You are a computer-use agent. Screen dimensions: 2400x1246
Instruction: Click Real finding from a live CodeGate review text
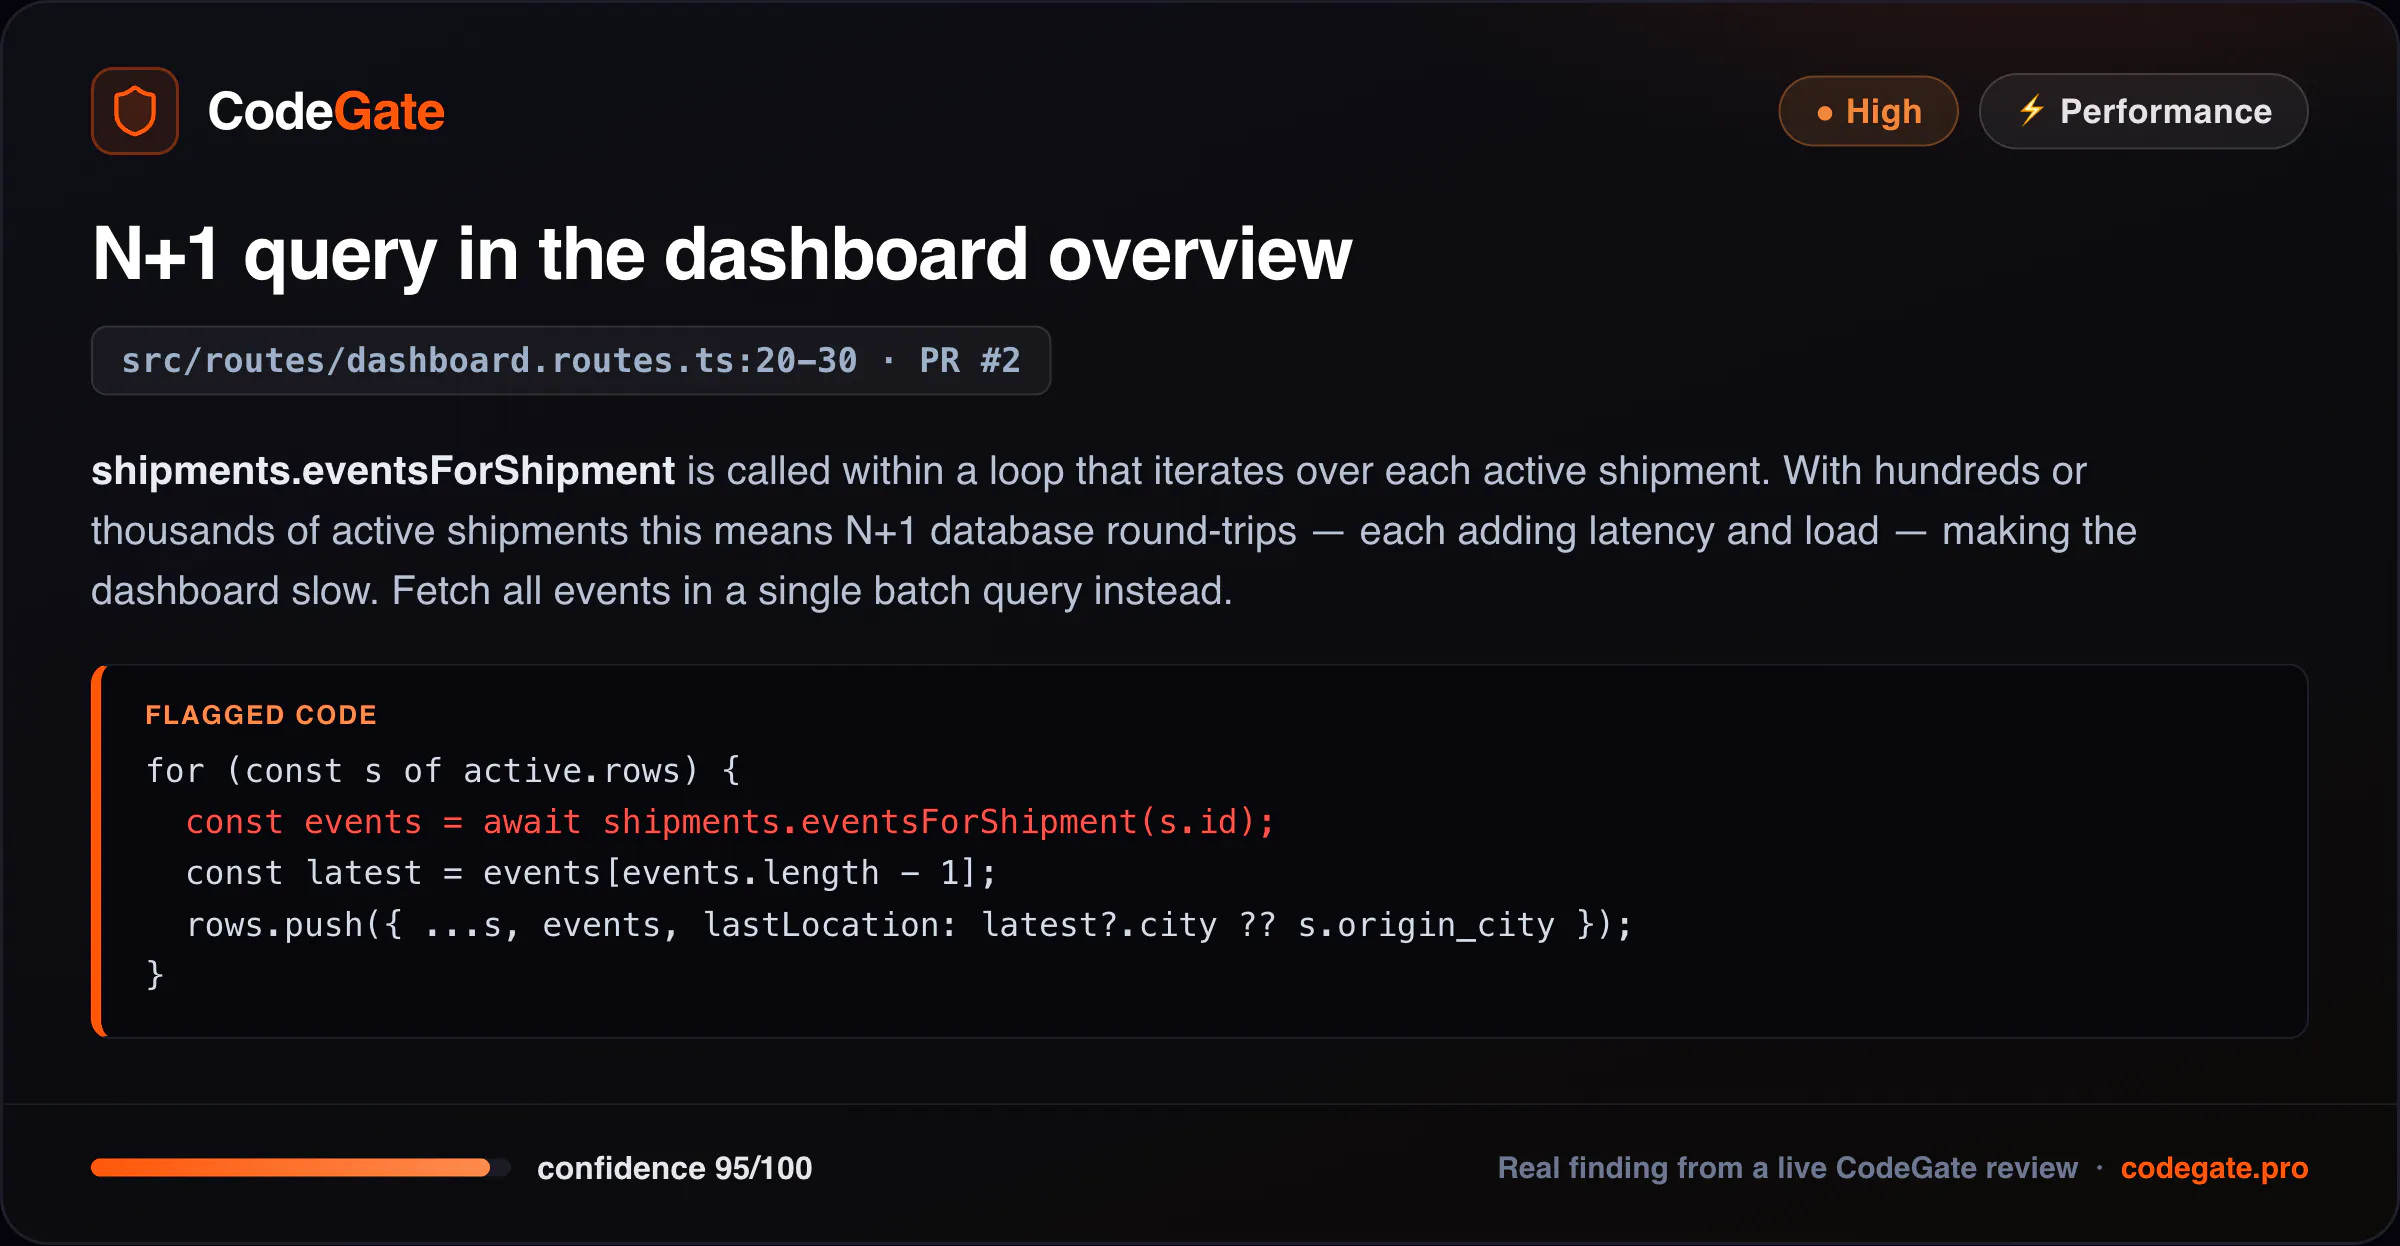click(x=1787, y=1168)
